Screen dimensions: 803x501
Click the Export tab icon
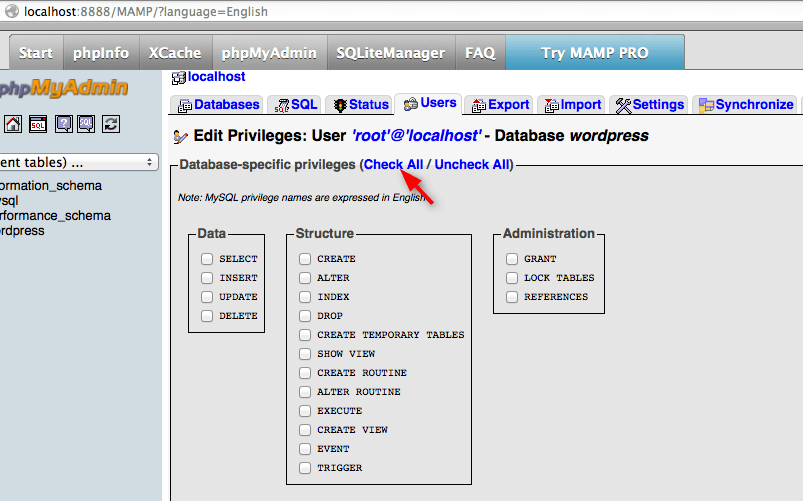[x=478, y=106]
